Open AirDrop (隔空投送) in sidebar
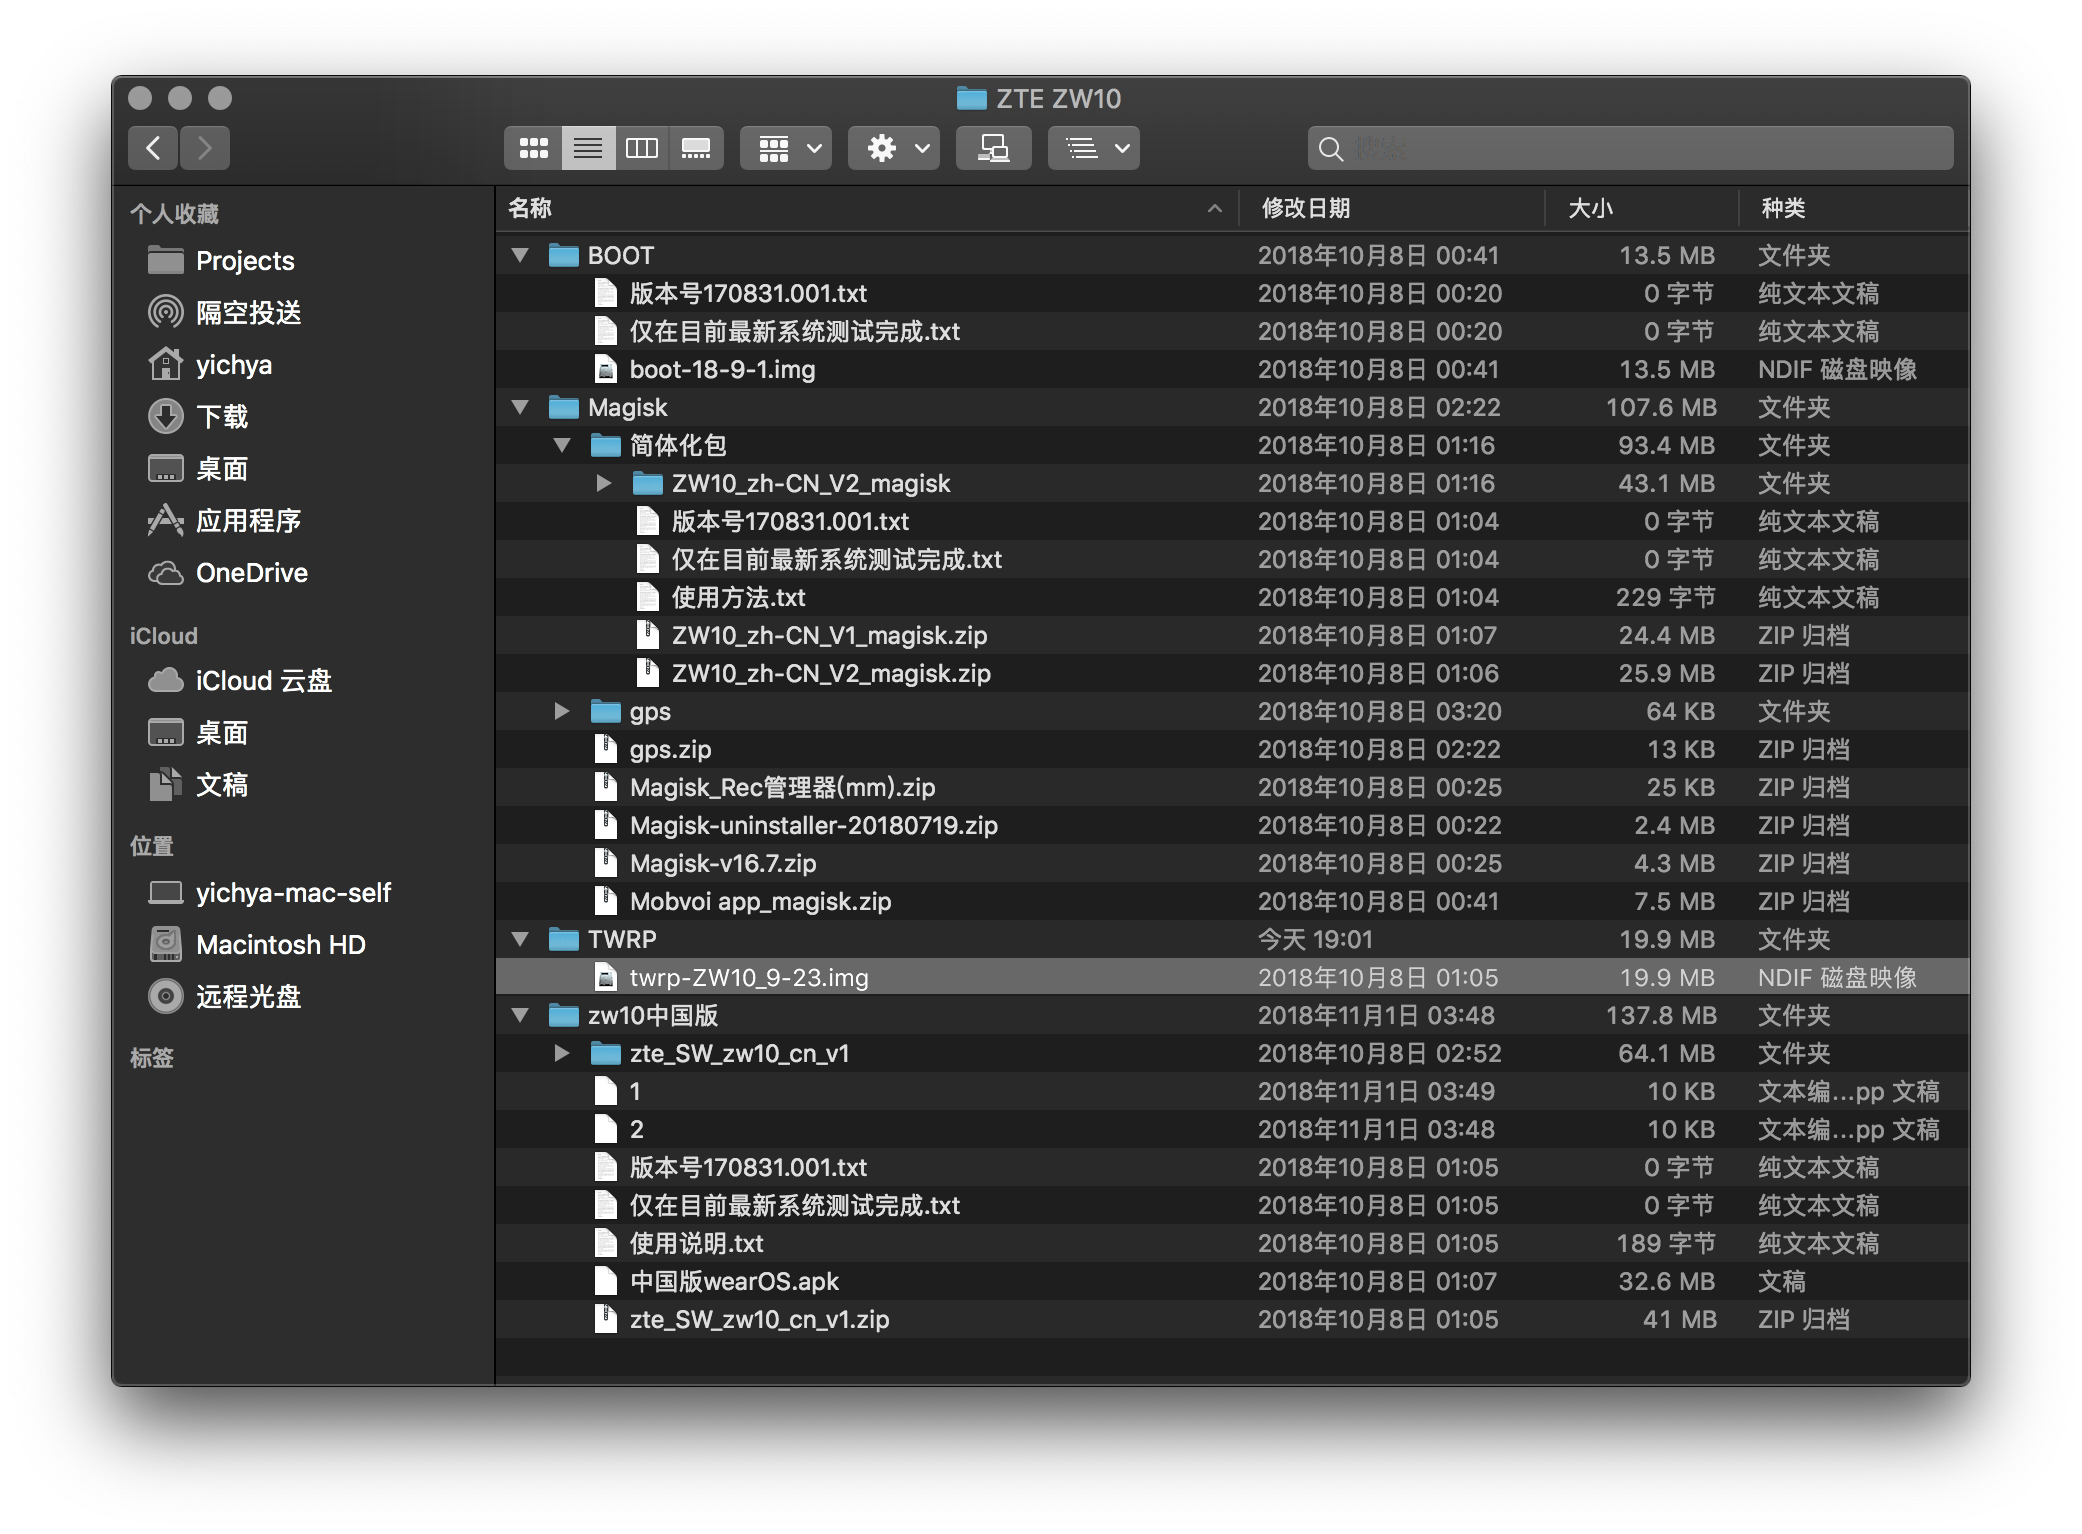This screenshot has height=1534, width=2082. pos(248,312)
